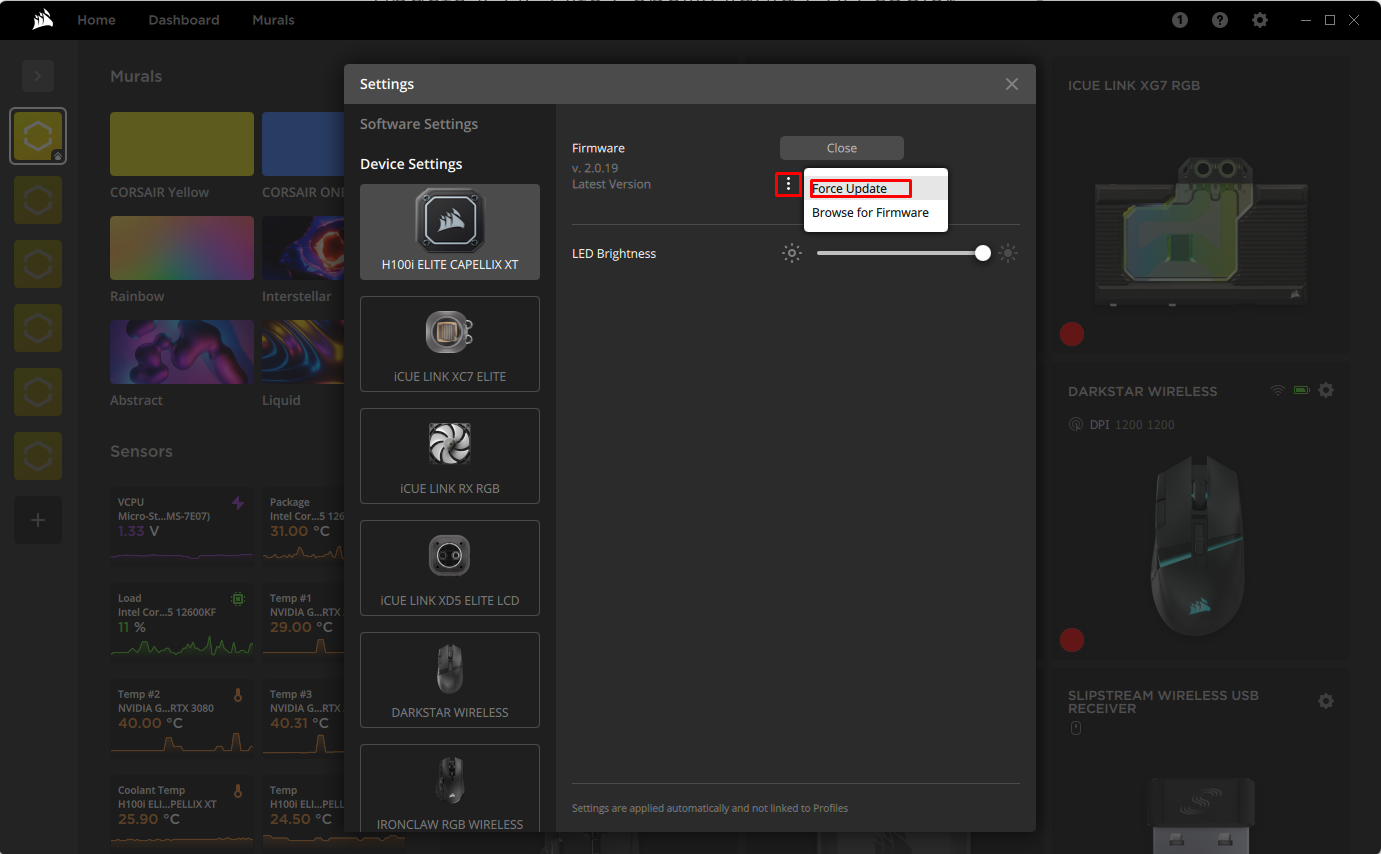Open iCUE settings gear in title bar
Viewport: 1381px width, 854px height.
coord(1260,20)
